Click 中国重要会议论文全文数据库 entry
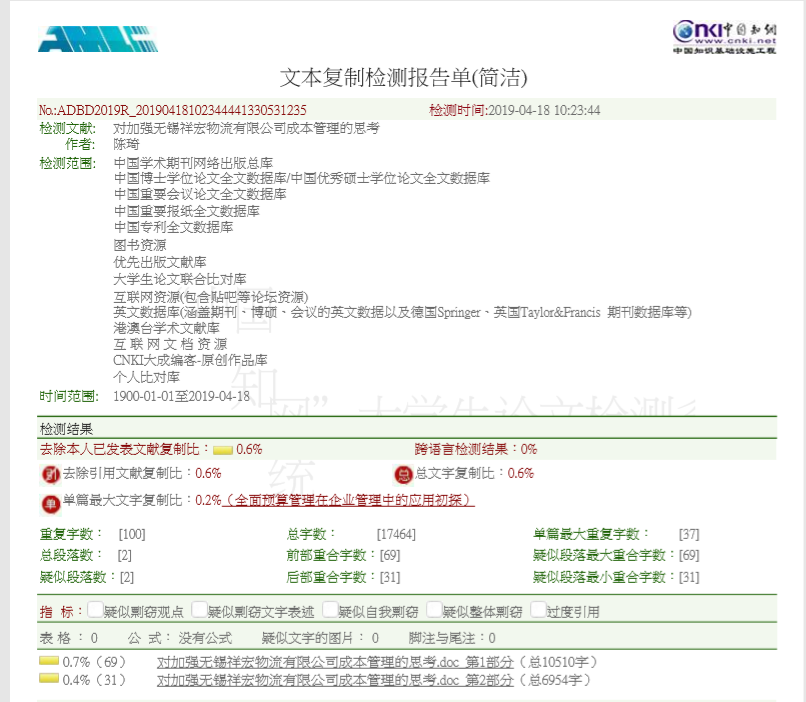The height and width of the screenshot is (702, 806). point(200,194)
